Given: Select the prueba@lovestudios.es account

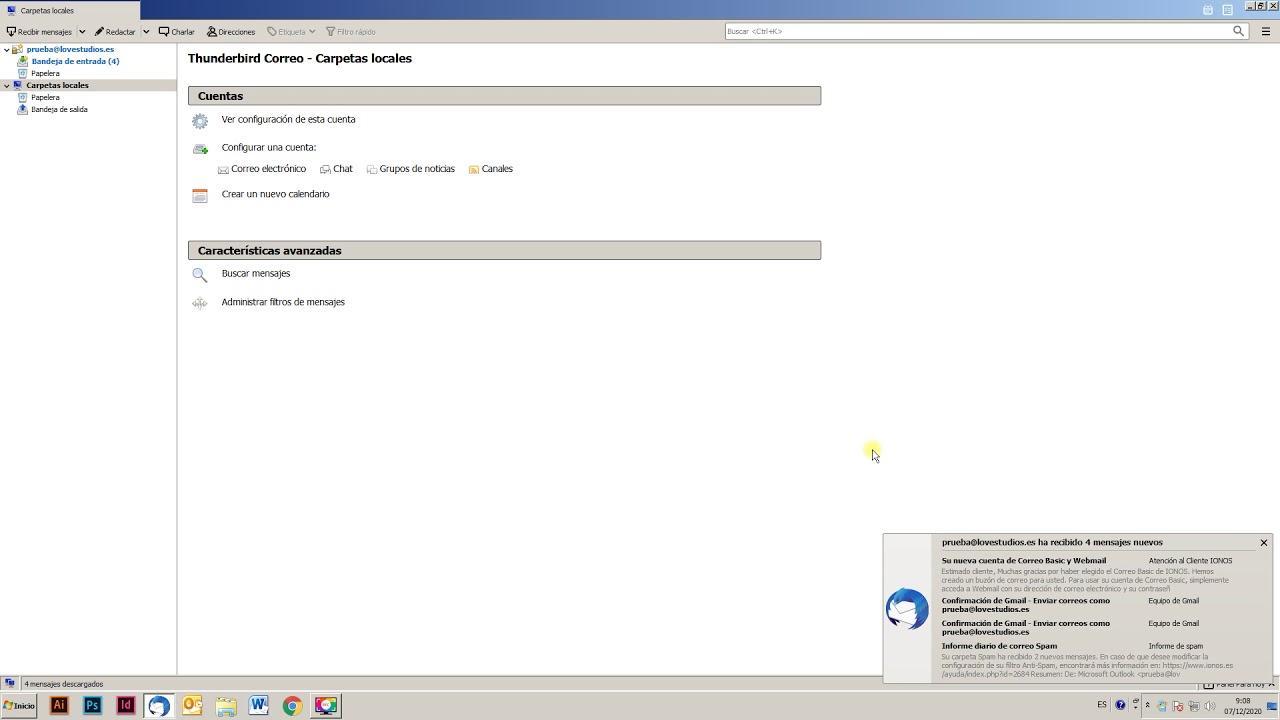Looking at the screenshot, I should coord(70,49).
